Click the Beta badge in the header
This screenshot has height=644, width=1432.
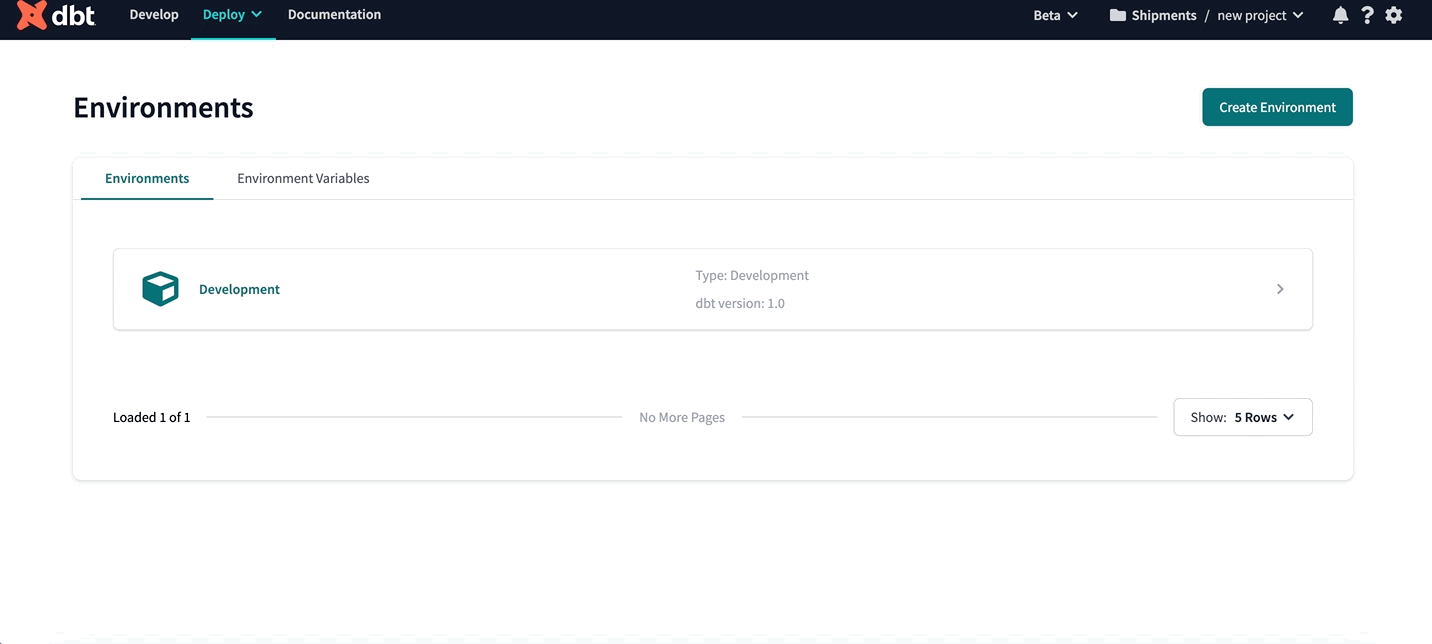(1047, 15)
